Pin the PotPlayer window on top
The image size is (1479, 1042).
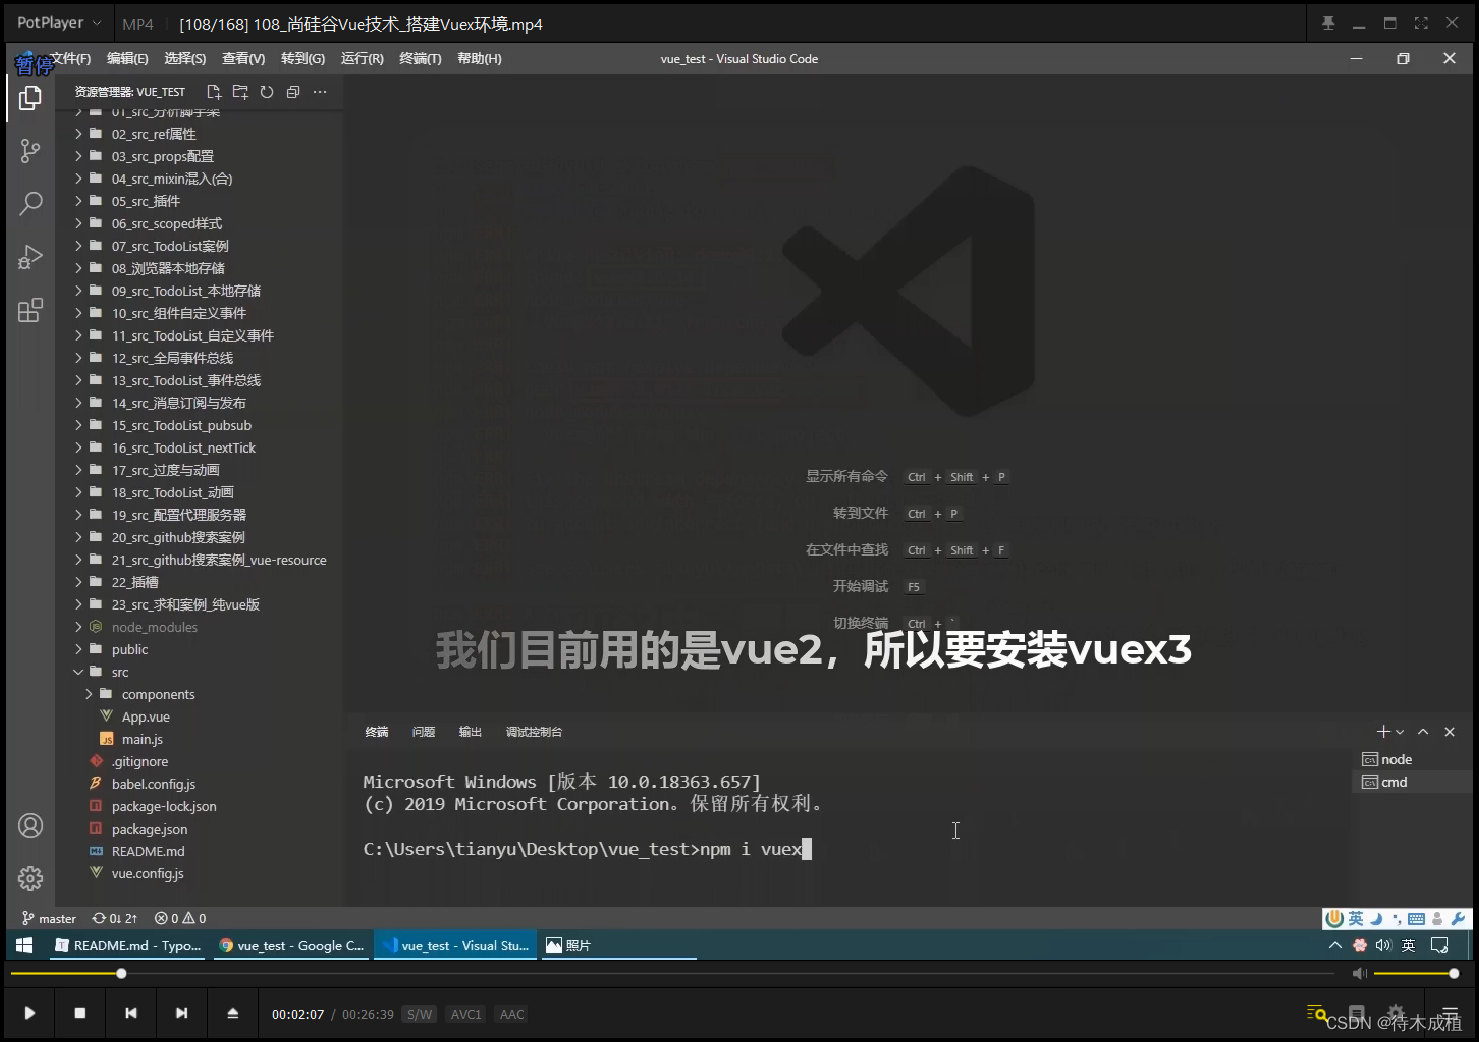point(1328,23)
